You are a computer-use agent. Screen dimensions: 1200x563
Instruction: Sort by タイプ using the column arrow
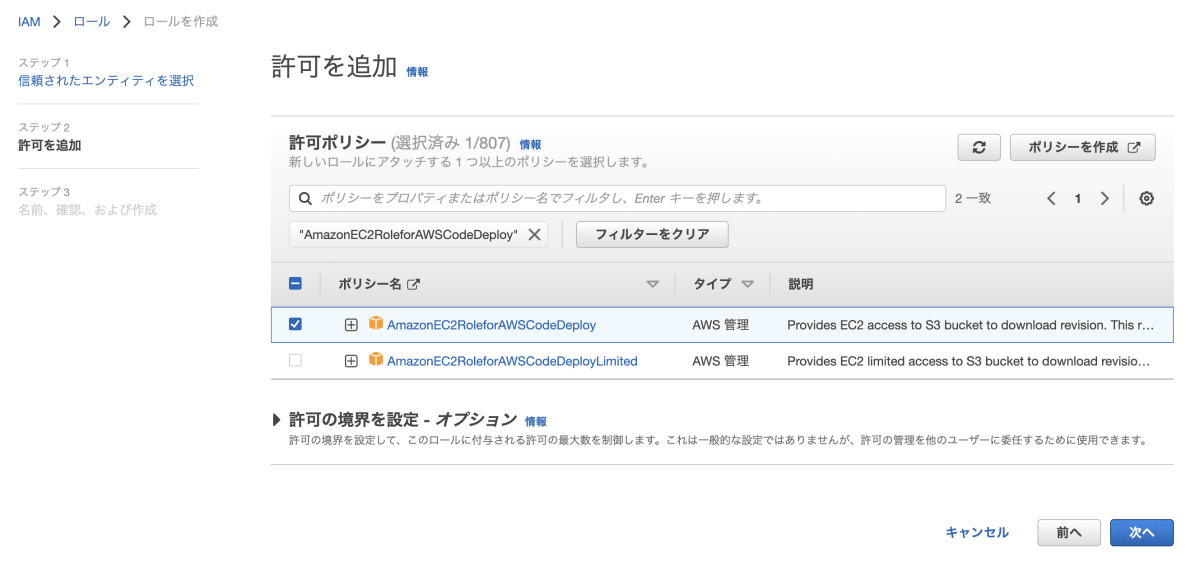[747, 284]
